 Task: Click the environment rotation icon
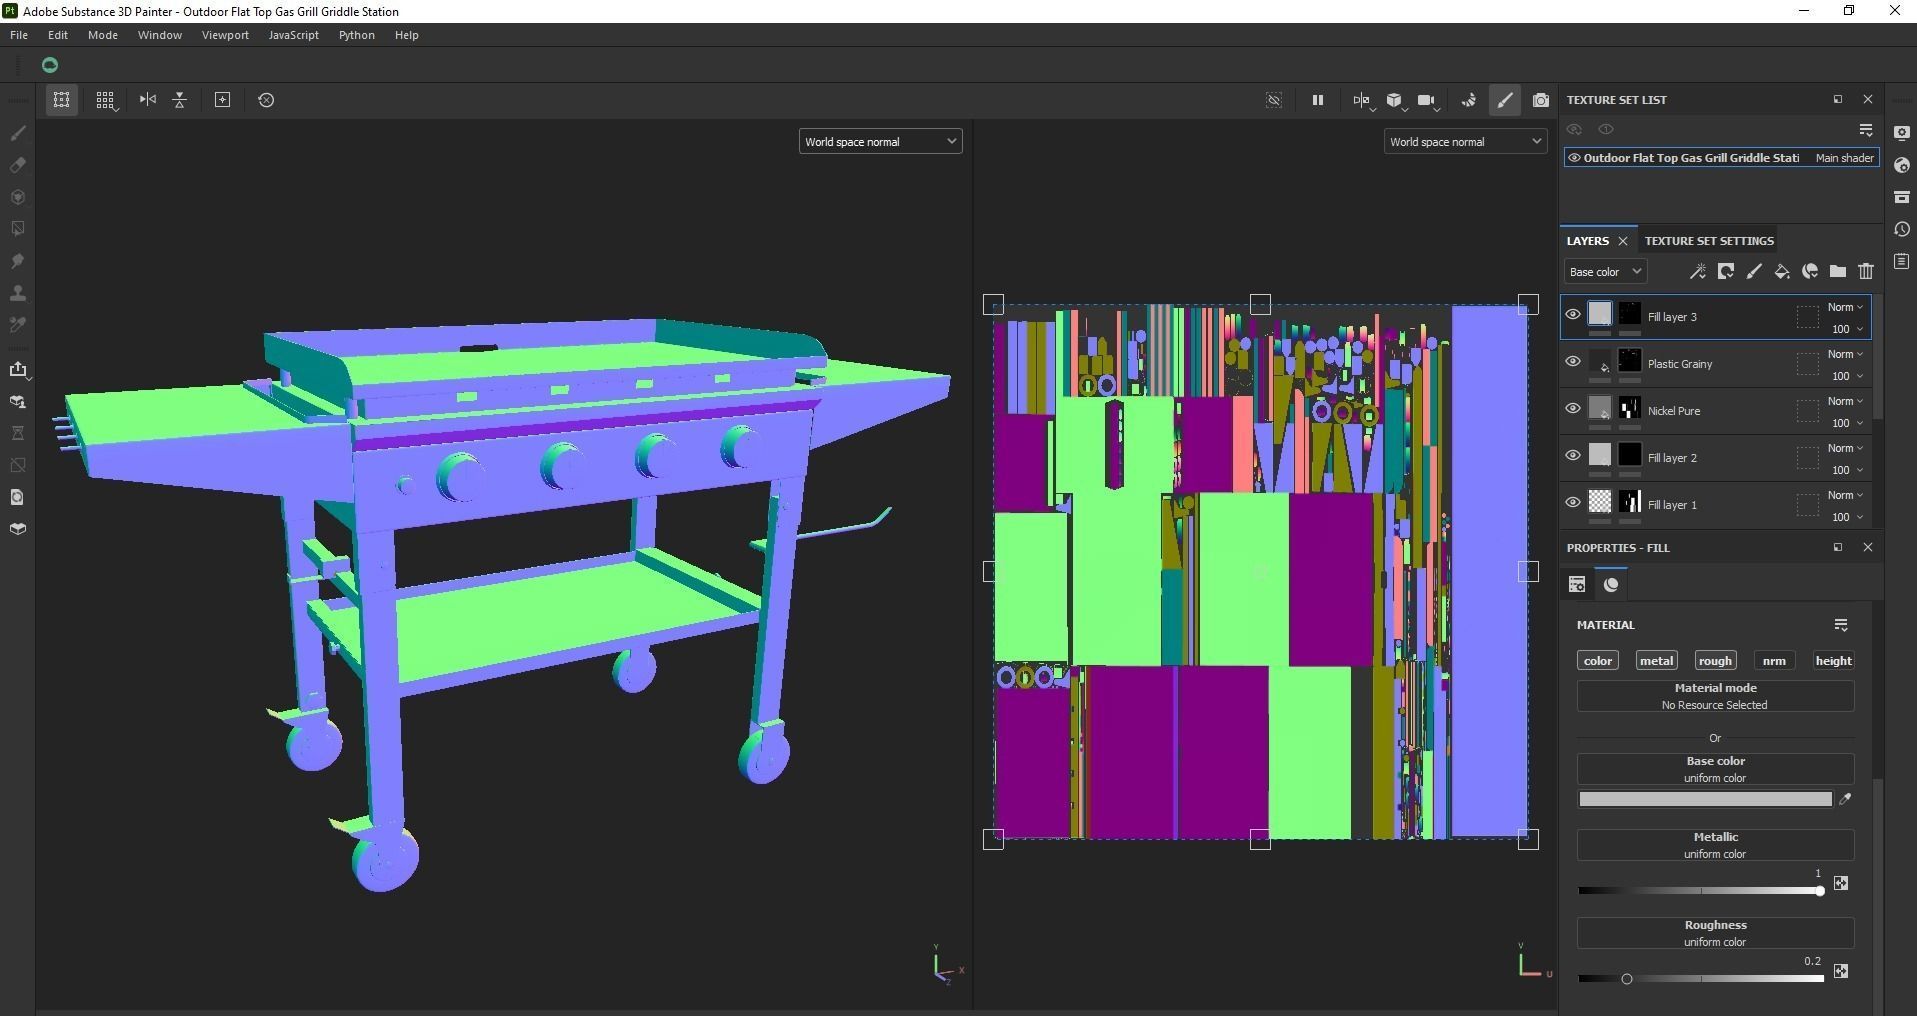[x=1469, y=100]
